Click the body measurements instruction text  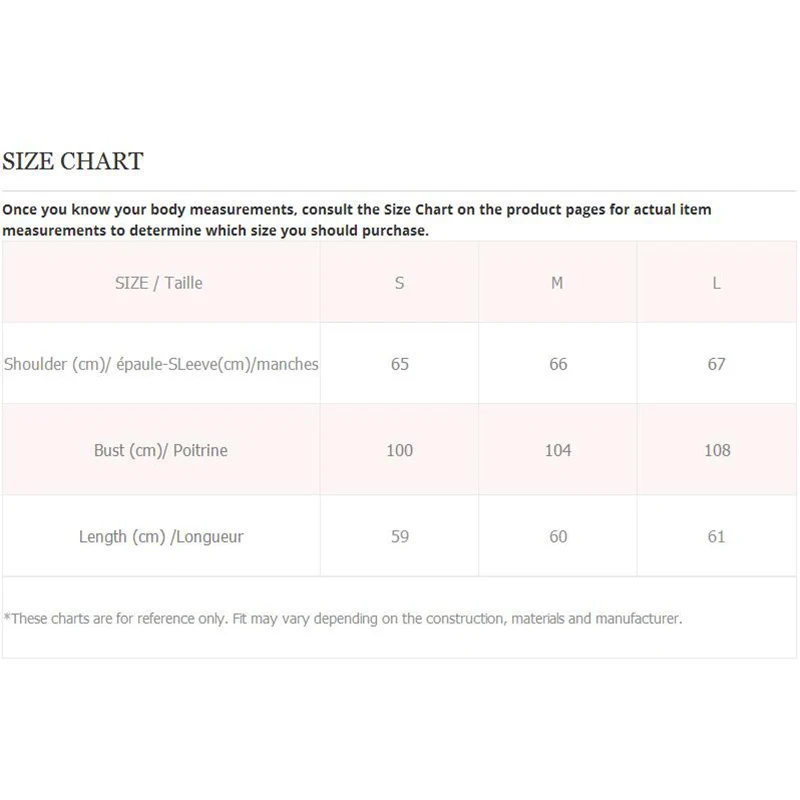click(x=357, y=220)
